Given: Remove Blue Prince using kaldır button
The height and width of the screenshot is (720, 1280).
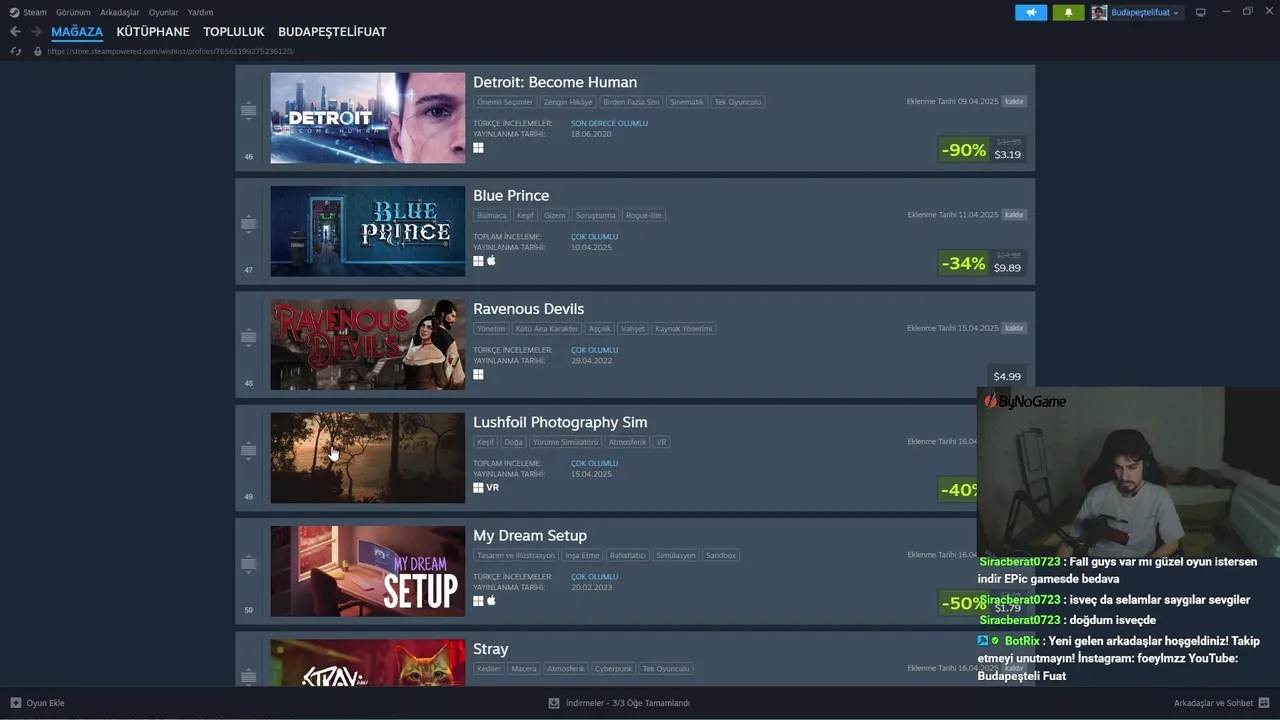Looking at the screenshot, I should point(1014,215).
